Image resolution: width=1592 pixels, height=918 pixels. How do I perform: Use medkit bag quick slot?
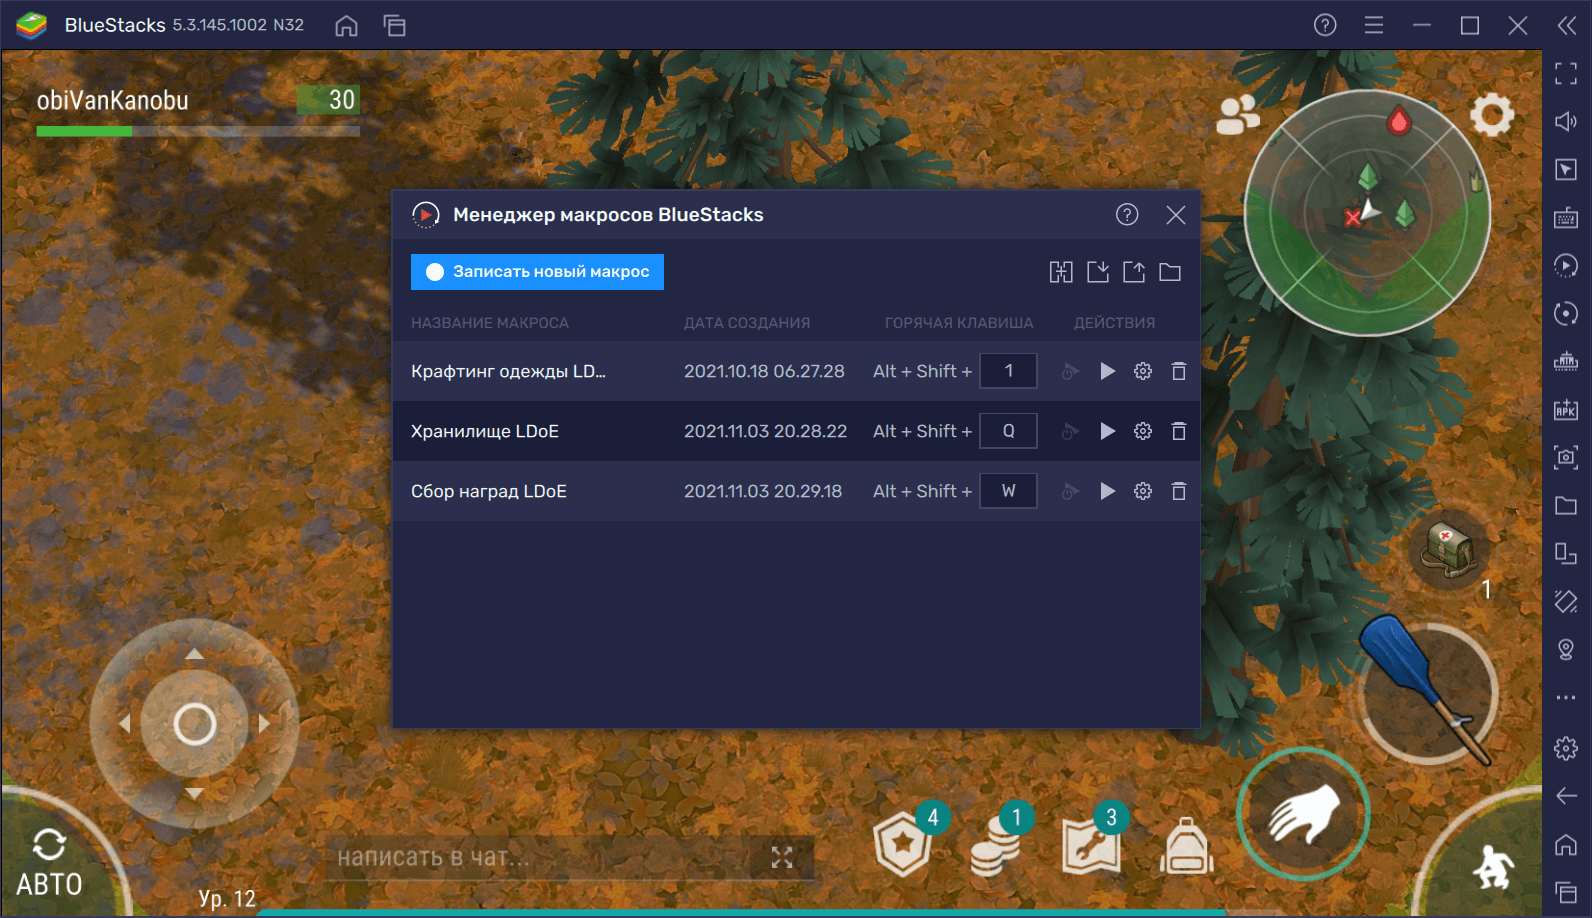[x=1448, y=549]
